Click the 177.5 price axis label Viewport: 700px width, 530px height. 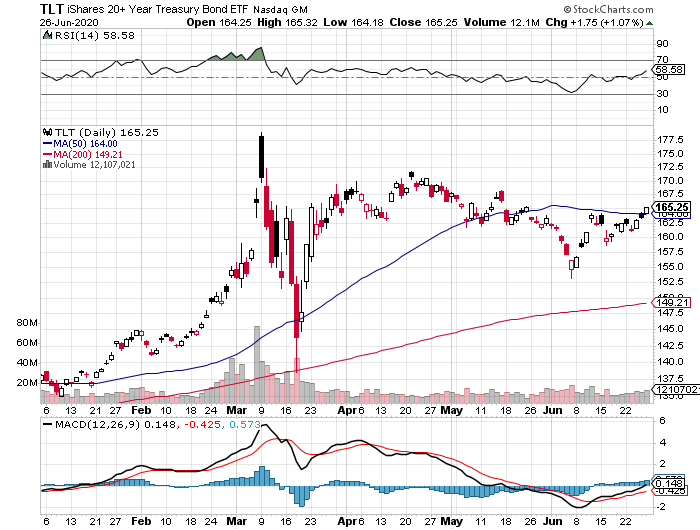coord(670,140)
